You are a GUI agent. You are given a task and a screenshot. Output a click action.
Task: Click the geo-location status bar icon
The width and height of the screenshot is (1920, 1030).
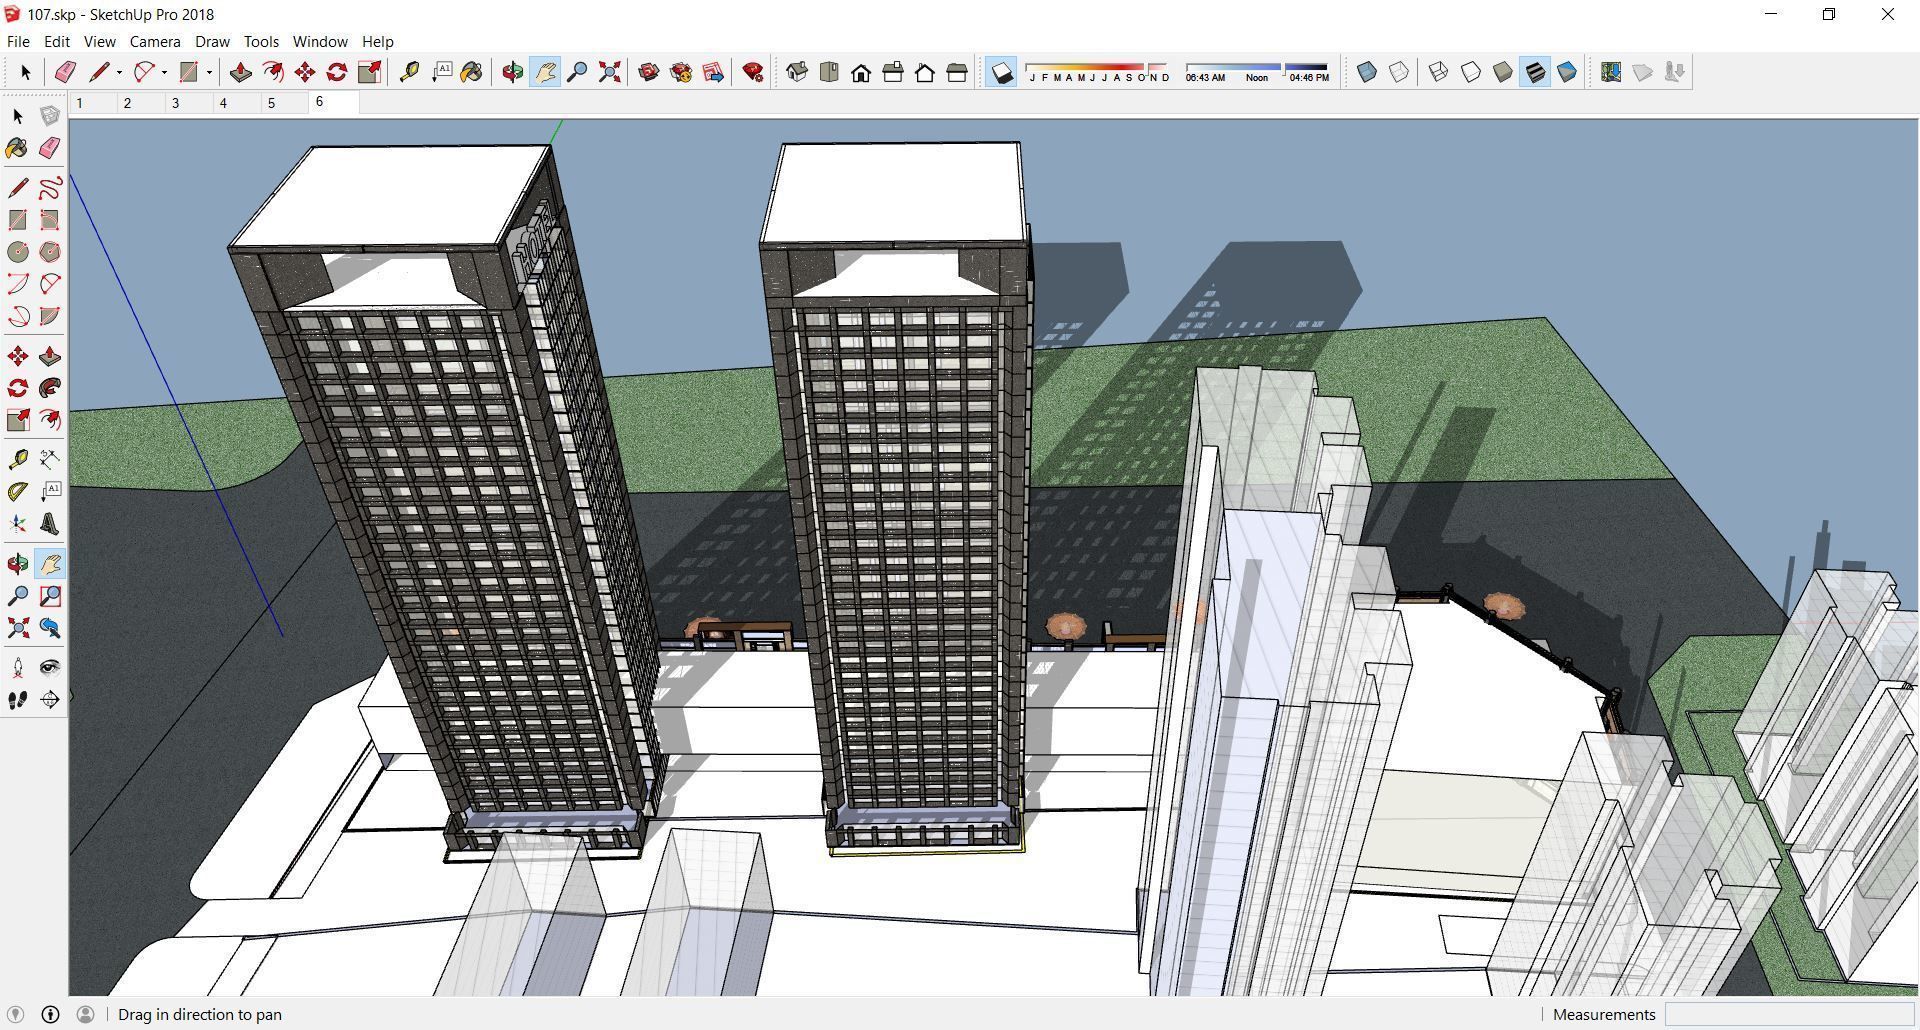(16, 1014)
